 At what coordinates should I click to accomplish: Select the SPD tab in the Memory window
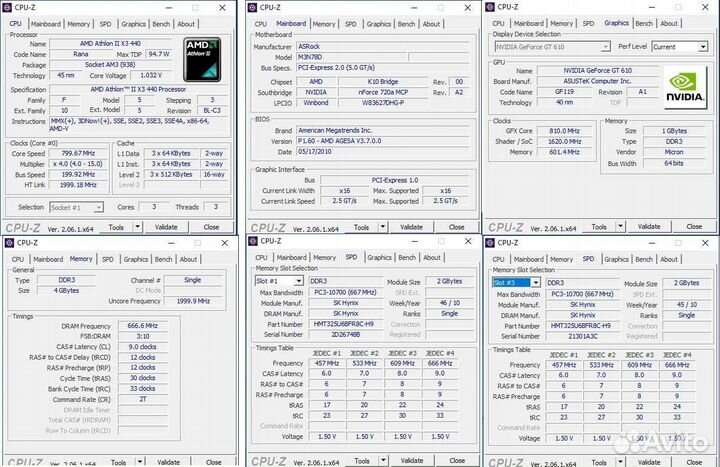pos(108,259)
